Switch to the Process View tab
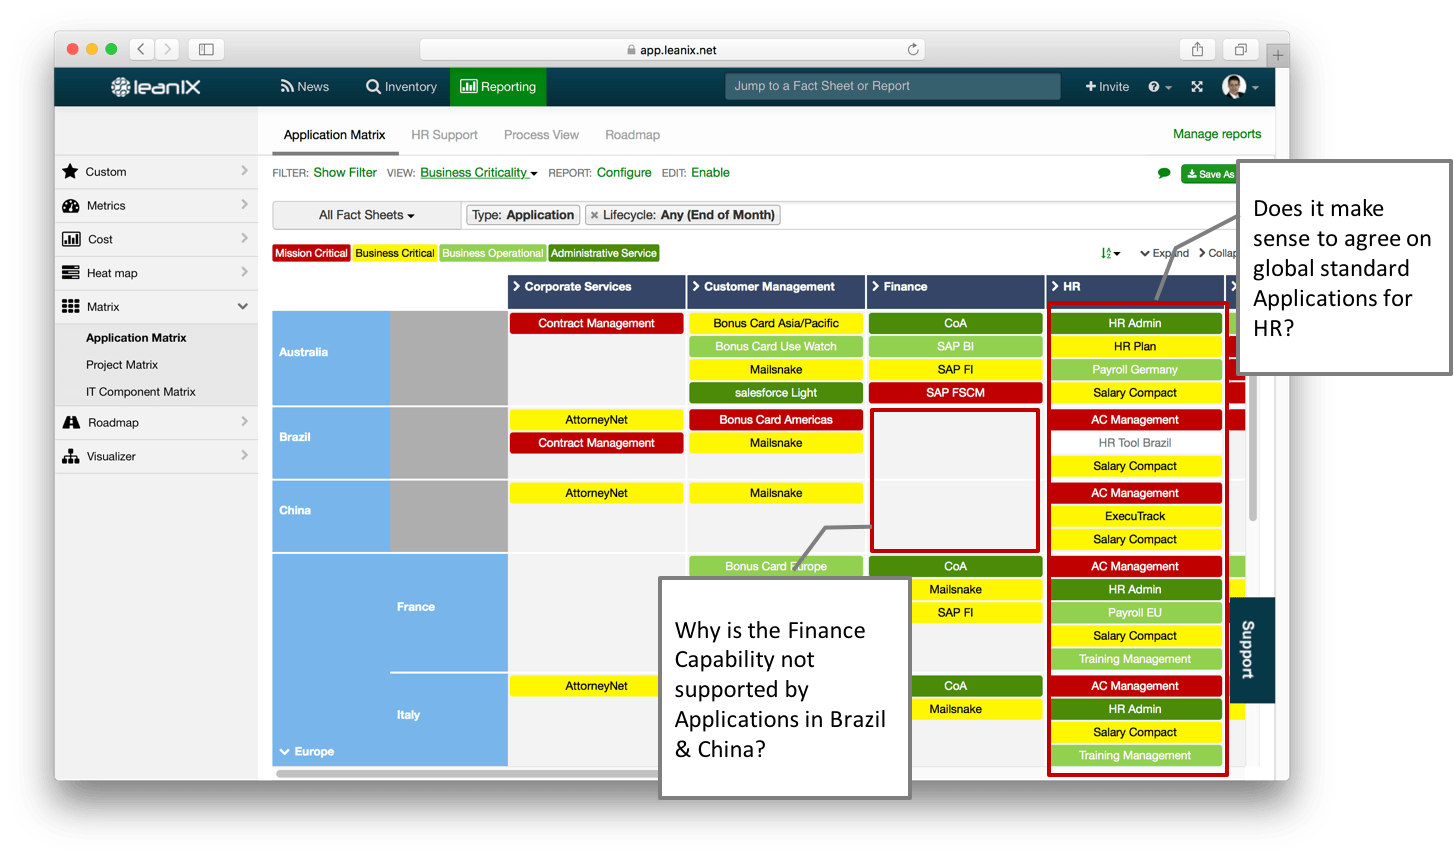The image size is (1454, 858). click(541, 134)
